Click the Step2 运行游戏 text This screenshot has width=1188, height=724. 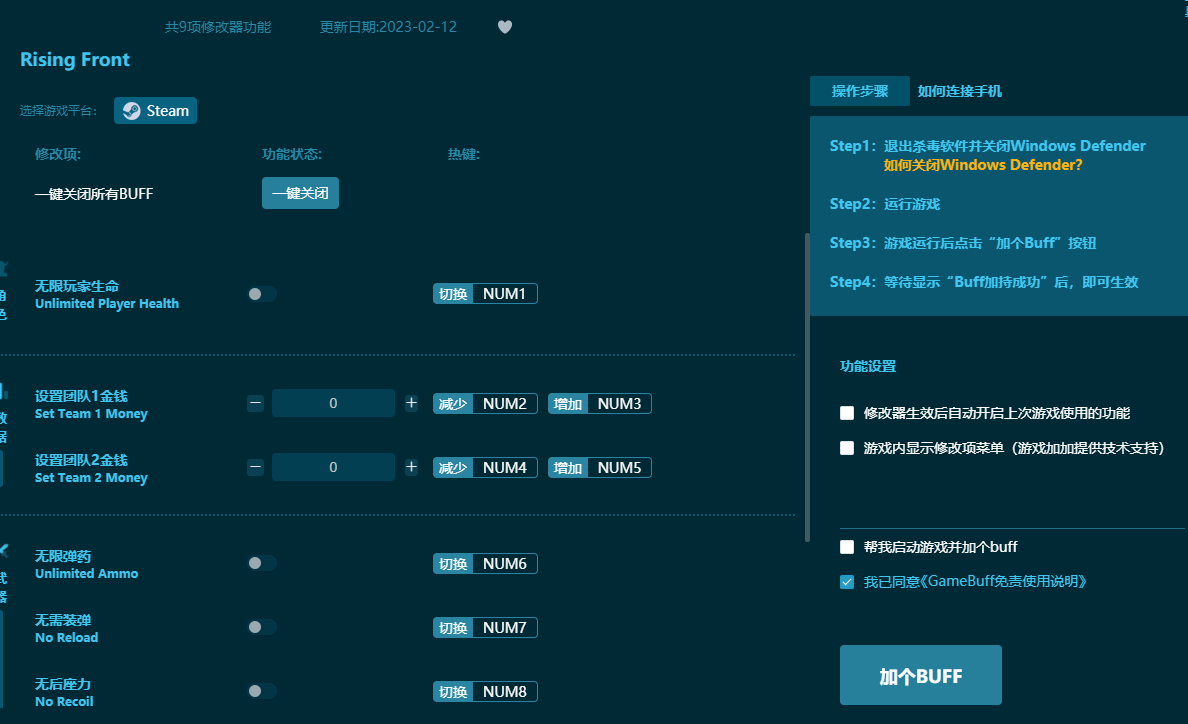tap(884, 204)
